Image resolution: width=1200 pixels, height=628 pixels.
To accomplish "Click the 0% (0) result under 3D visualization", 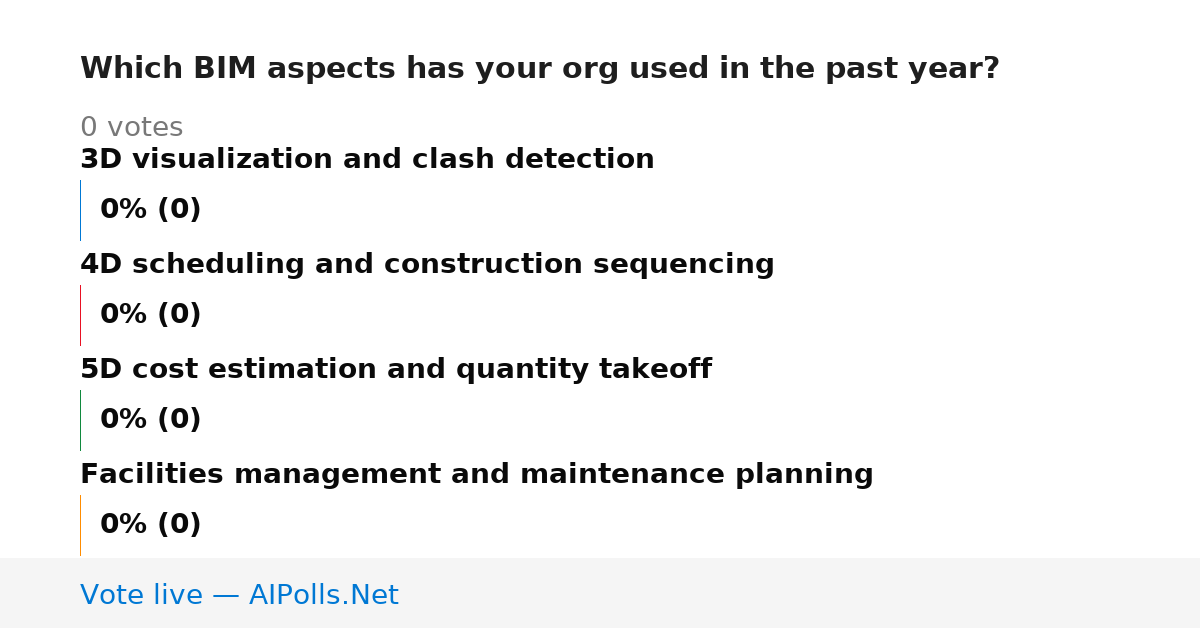I will pos(151,210).
